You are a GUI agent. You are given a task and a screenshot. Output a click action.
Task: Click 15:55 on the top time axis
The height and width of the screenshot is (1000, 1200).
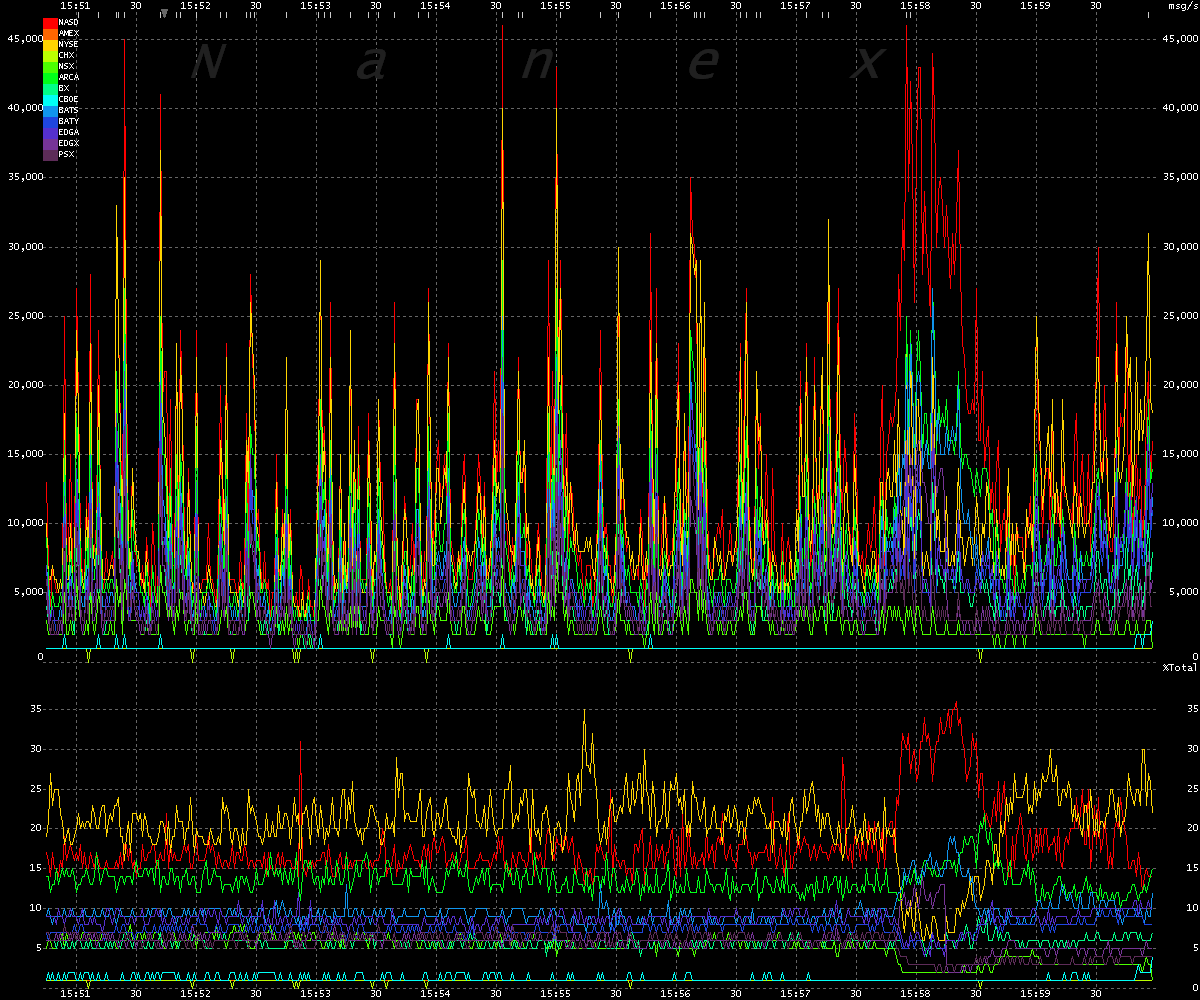click(555, 6)
